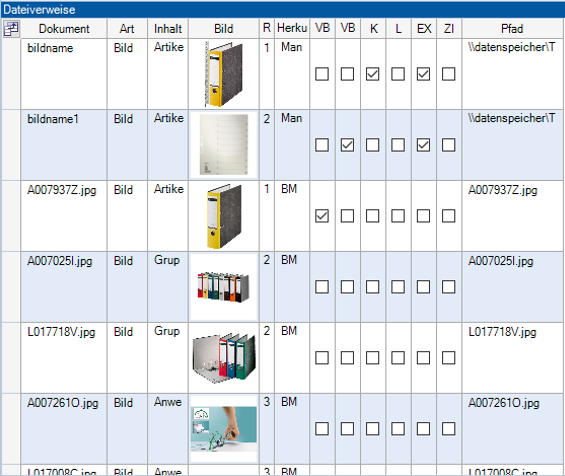Click the Bild column header
Screen dimensions: 565x476
coord(223,28)
